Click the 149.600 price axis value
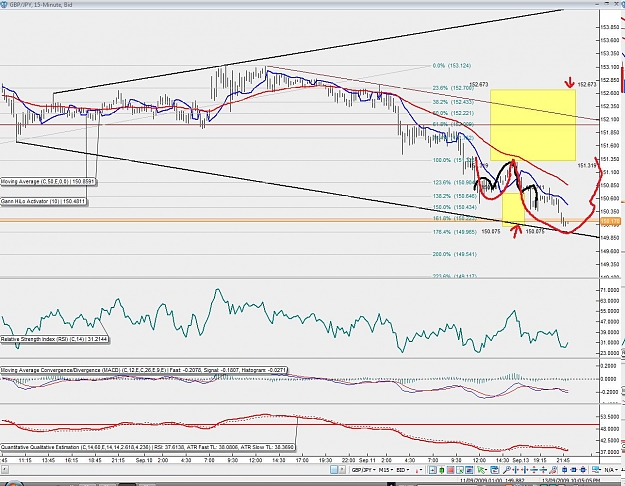This screenshot has width=625, height=486. pos(610,251)
